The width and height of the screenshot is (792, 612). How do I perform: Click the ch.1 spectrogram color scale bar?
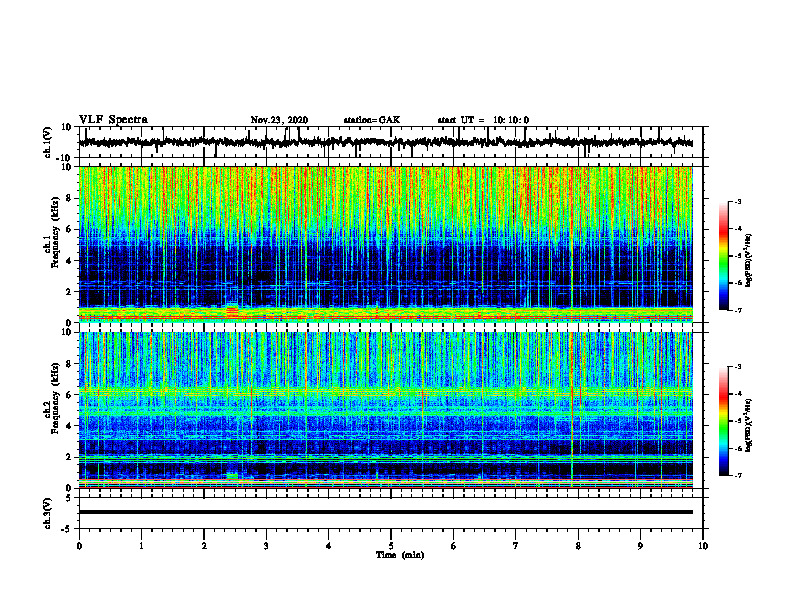coord(724,256)
